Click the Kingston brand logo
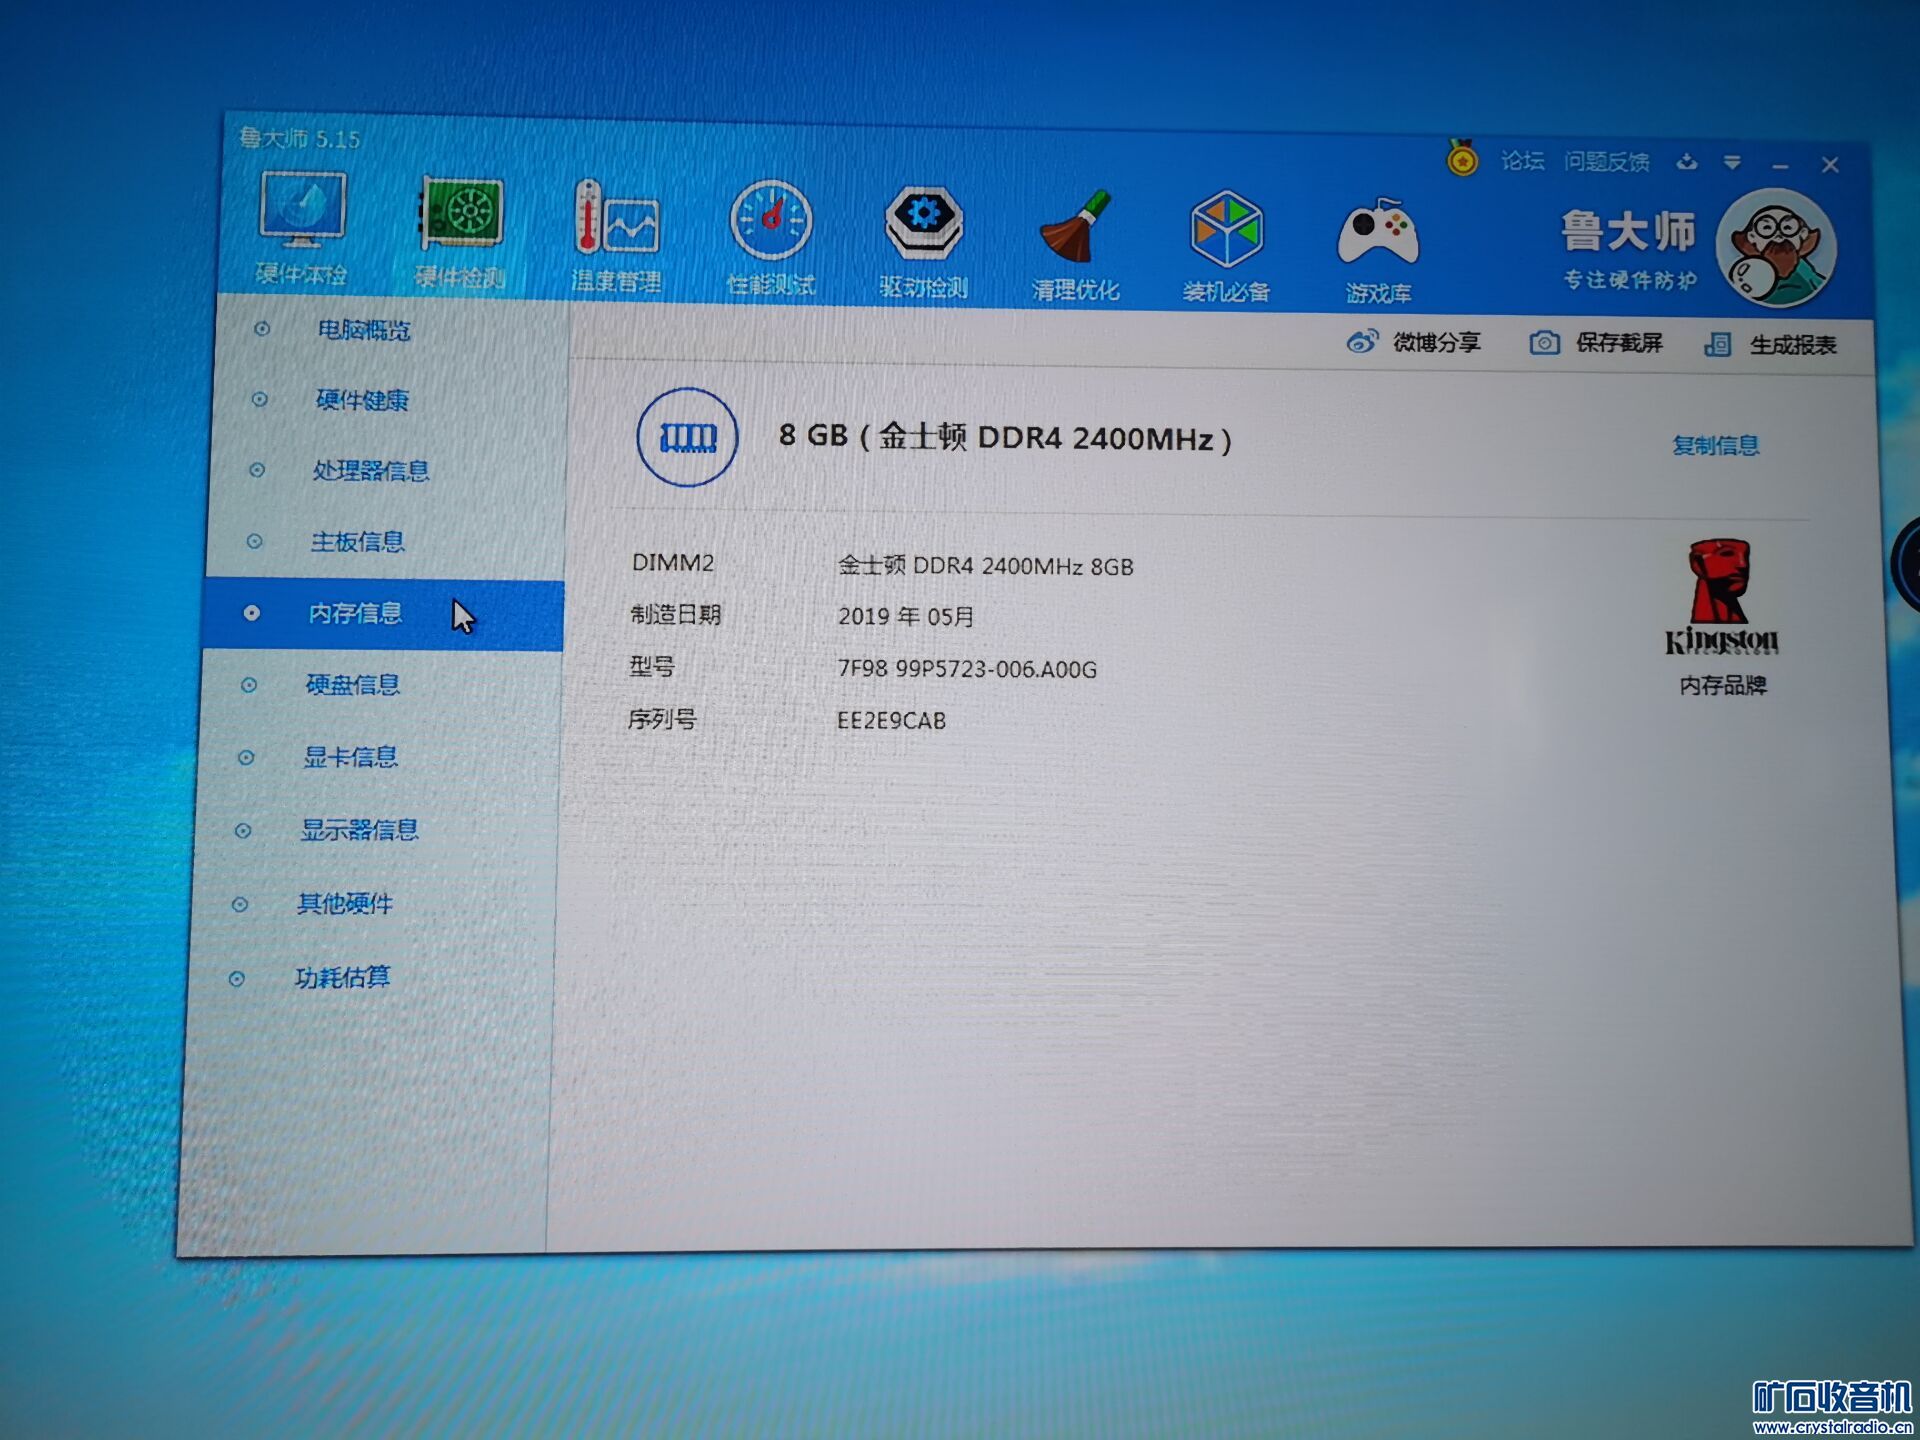Screen dimensions: 1920x1440 point(1721,598)
